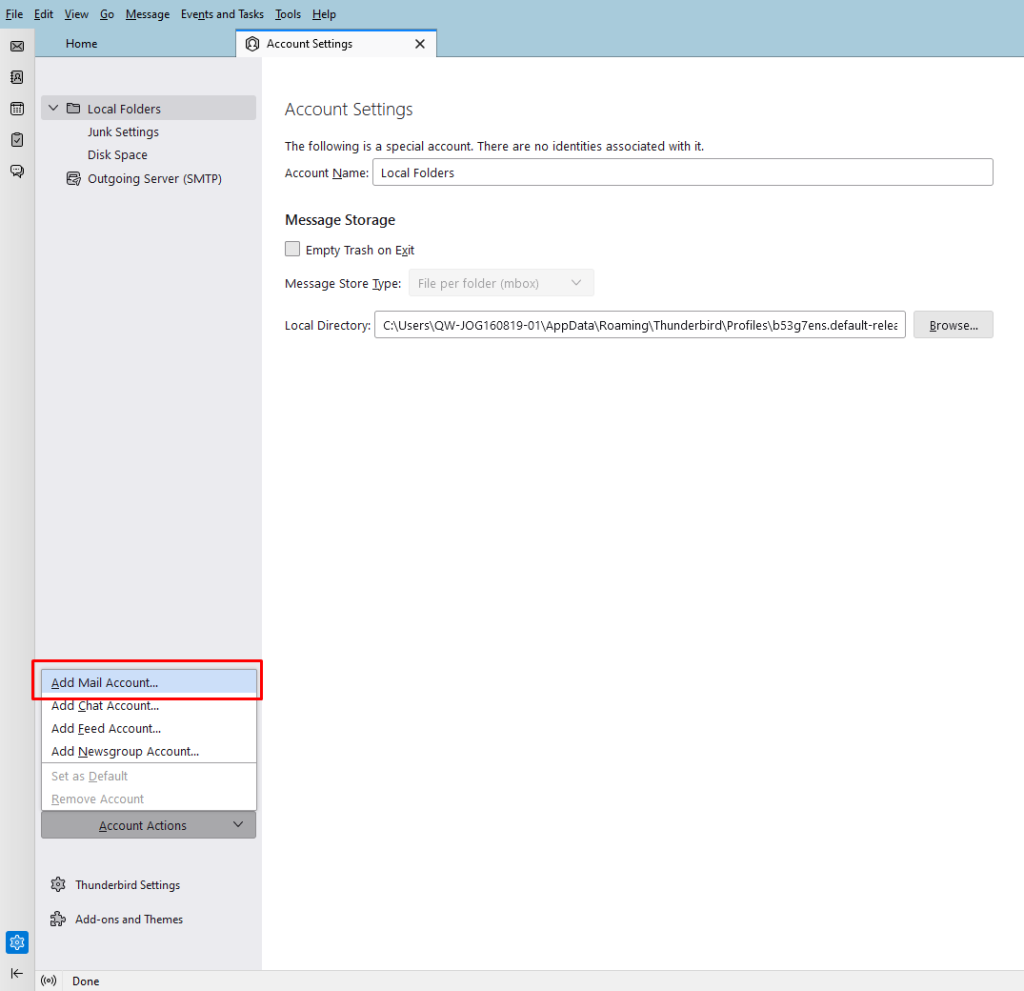Open Thunderbird Settings link
The image size is (1024, 991).
(x=127, y=885)
